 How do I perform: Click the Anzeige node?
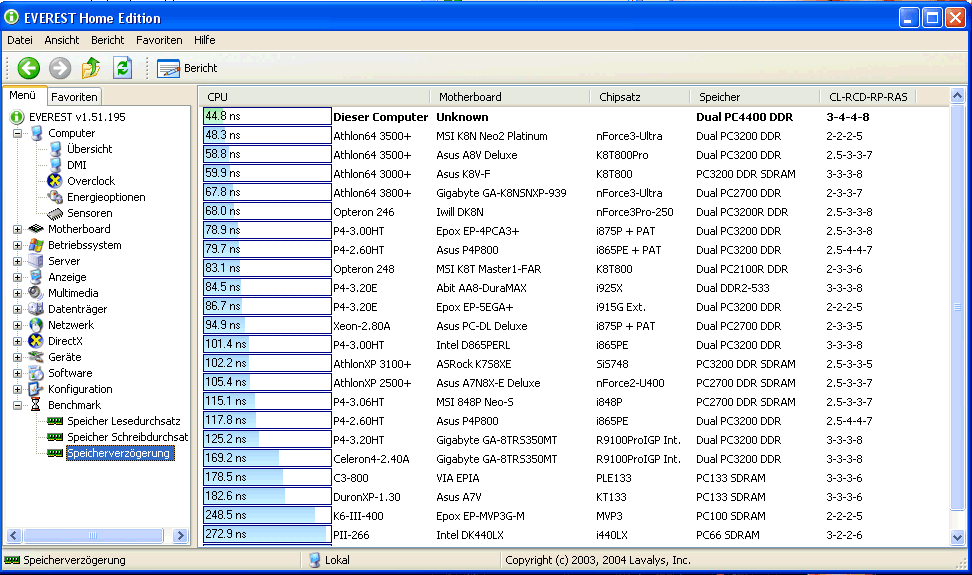[x=67, y=277]
